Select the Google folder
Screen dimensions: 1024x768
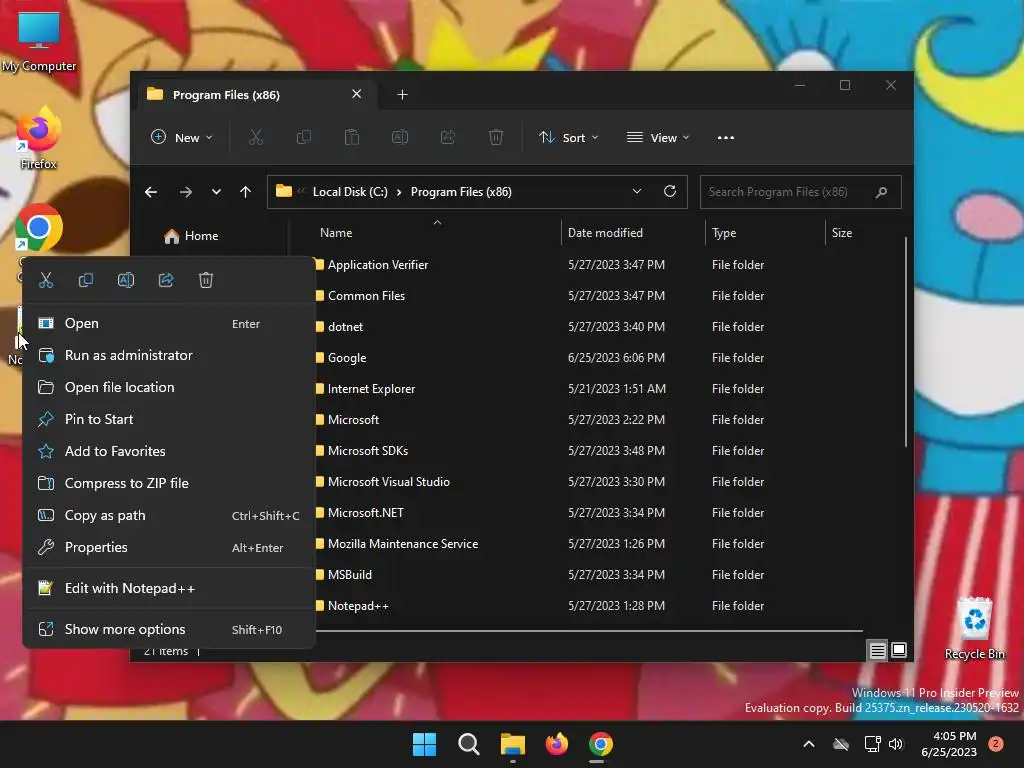pos(347,358)
